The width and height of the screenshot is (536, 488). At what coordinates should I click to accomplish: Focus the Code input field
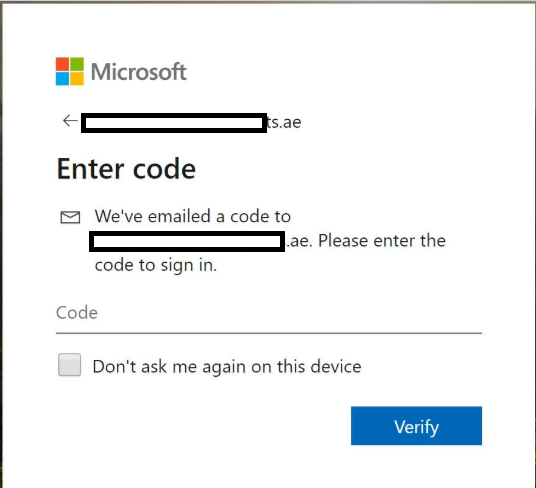(269, 316)
